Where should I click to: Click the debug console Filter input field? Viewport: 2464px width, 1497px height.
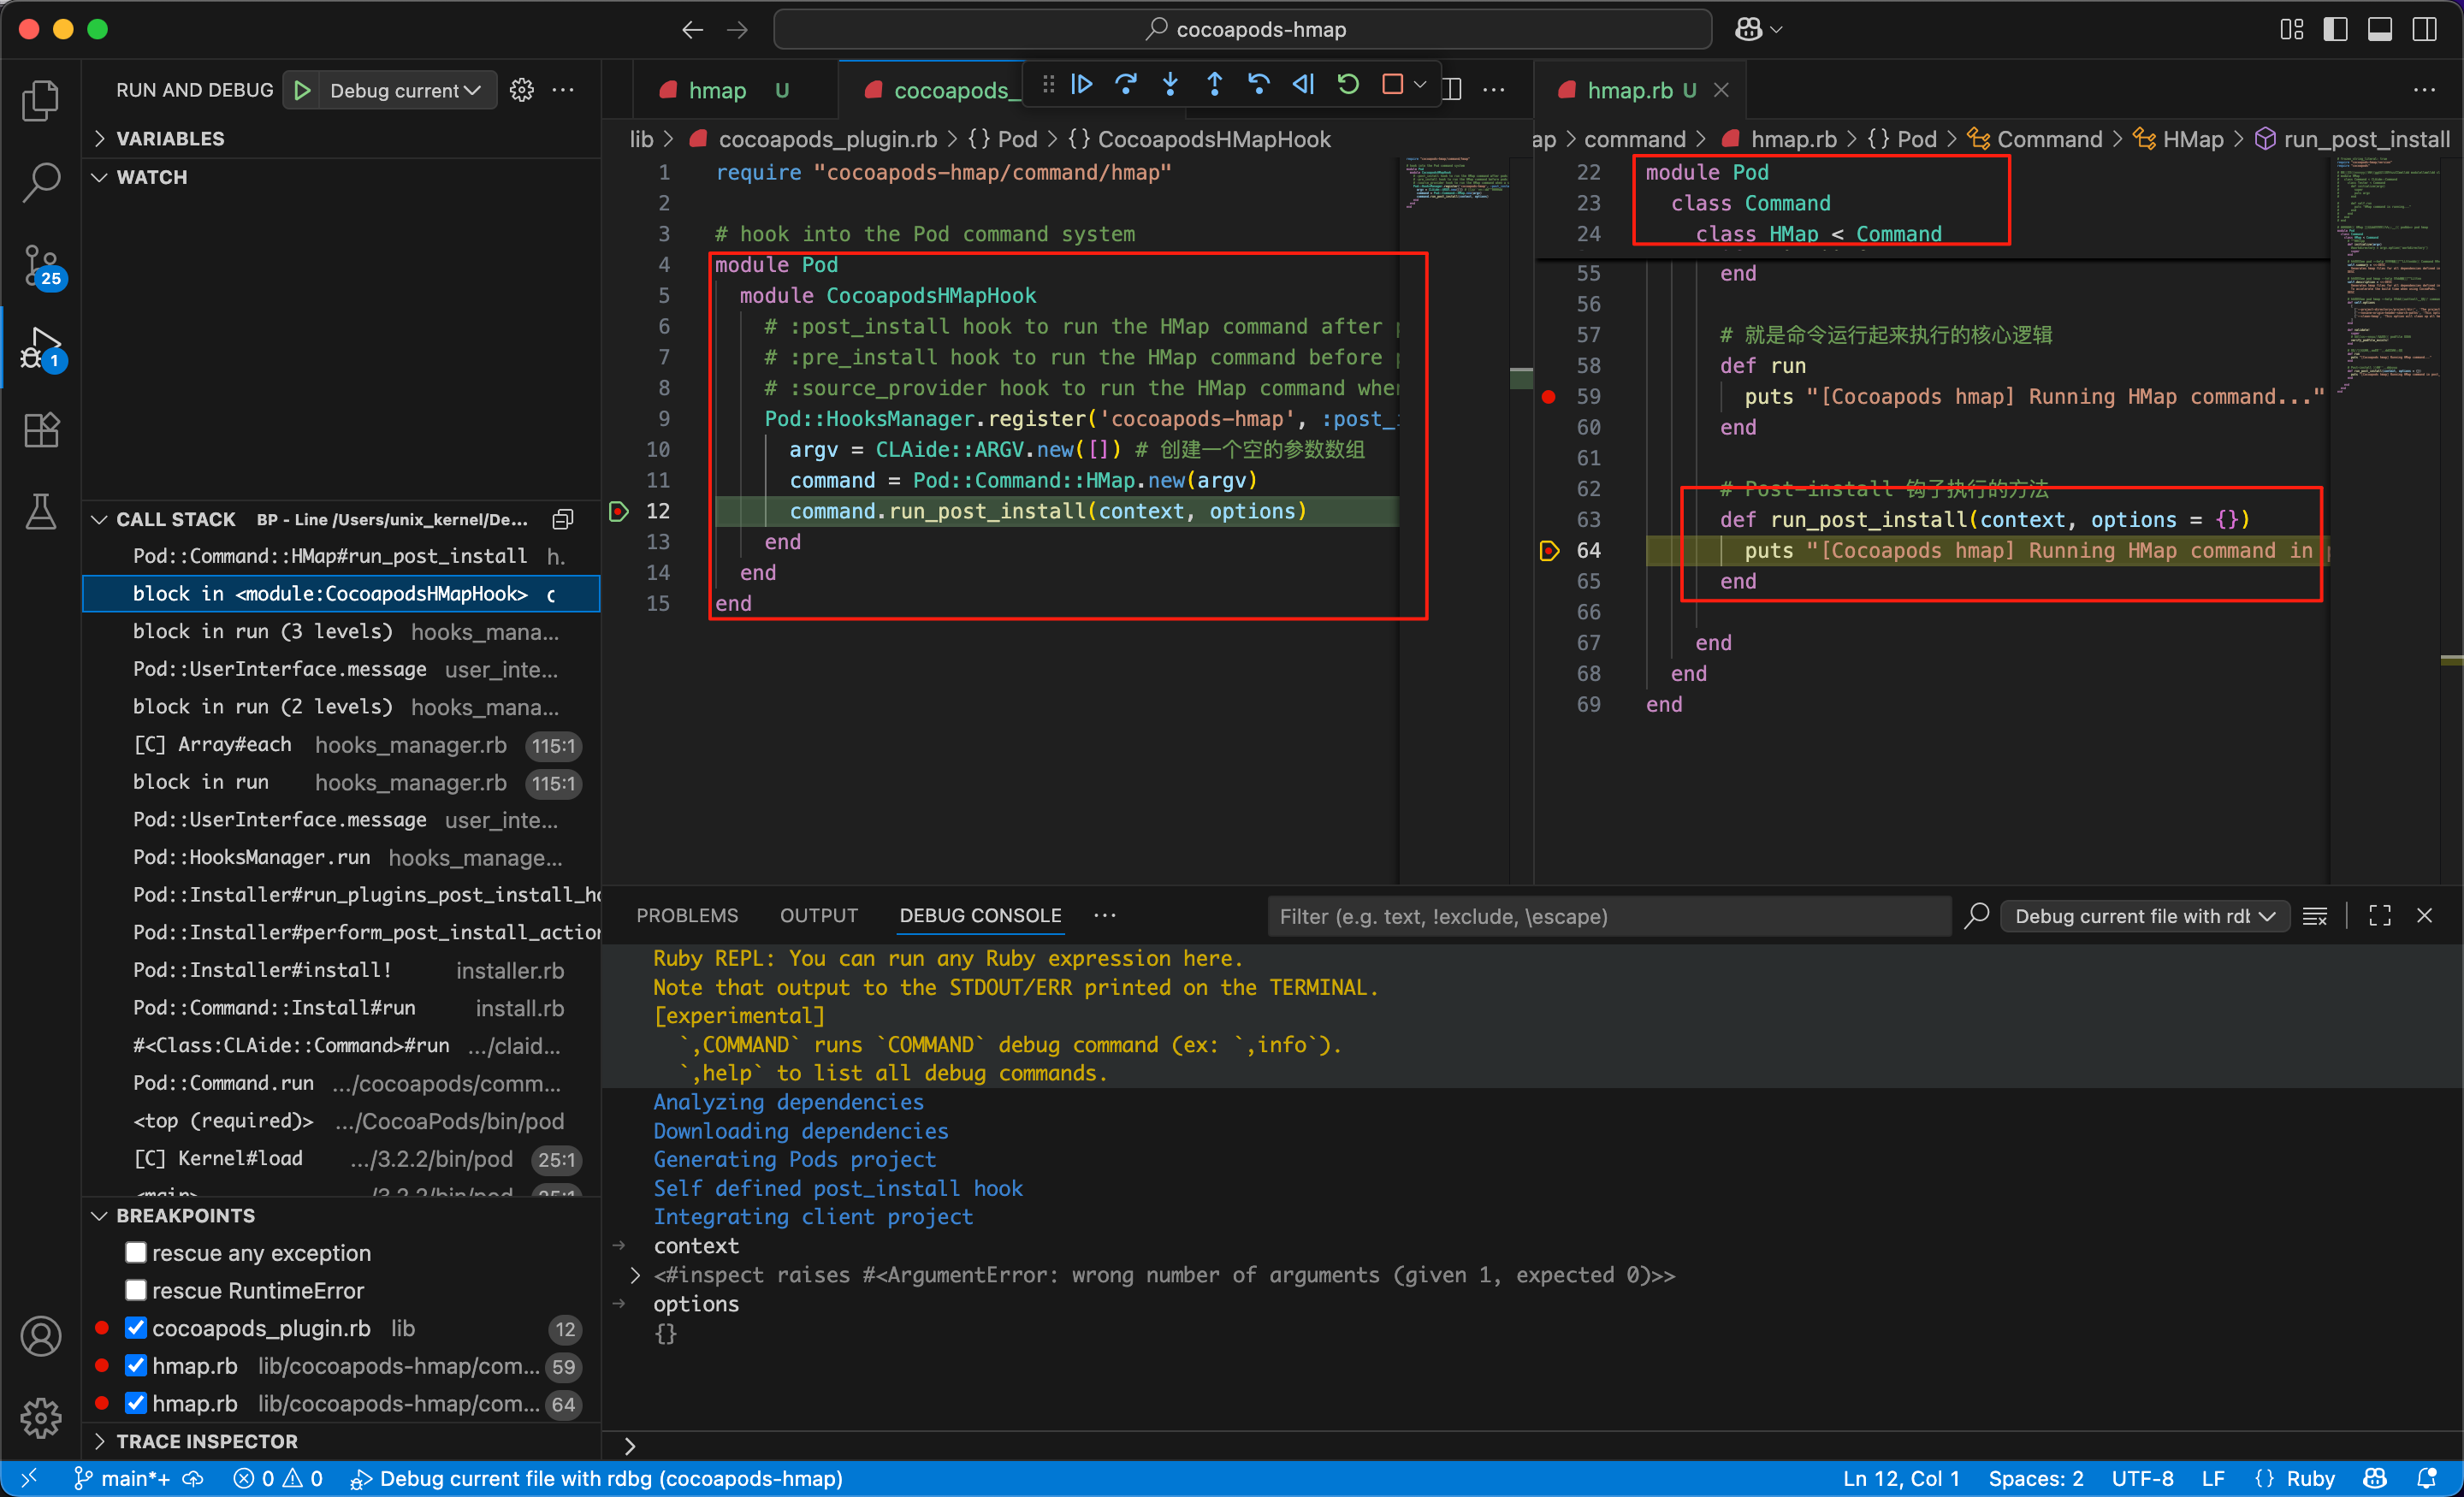[1609, 916]
